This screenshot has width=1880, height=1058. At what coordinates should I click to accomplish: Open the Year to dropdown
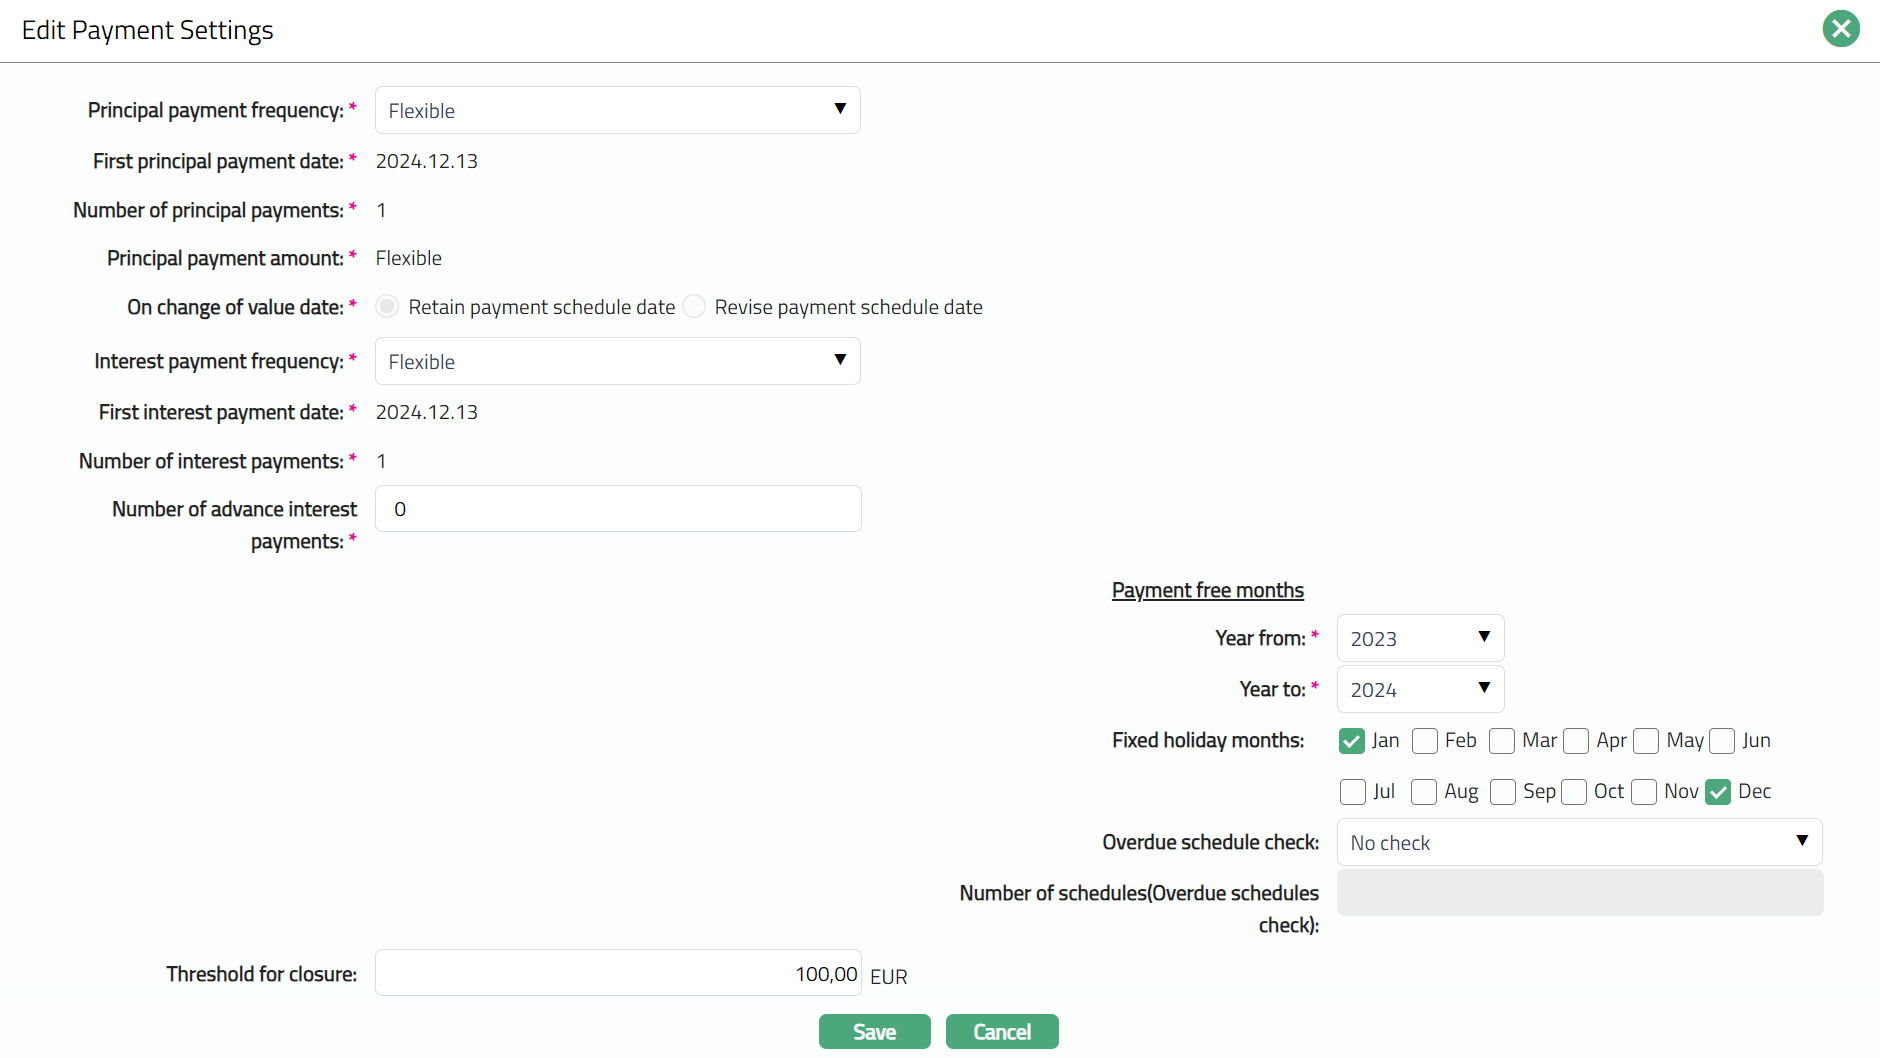1419,689
